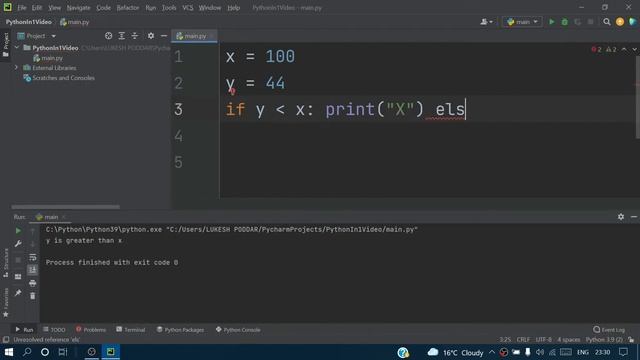Expand External Libraries node

point(17,67)
